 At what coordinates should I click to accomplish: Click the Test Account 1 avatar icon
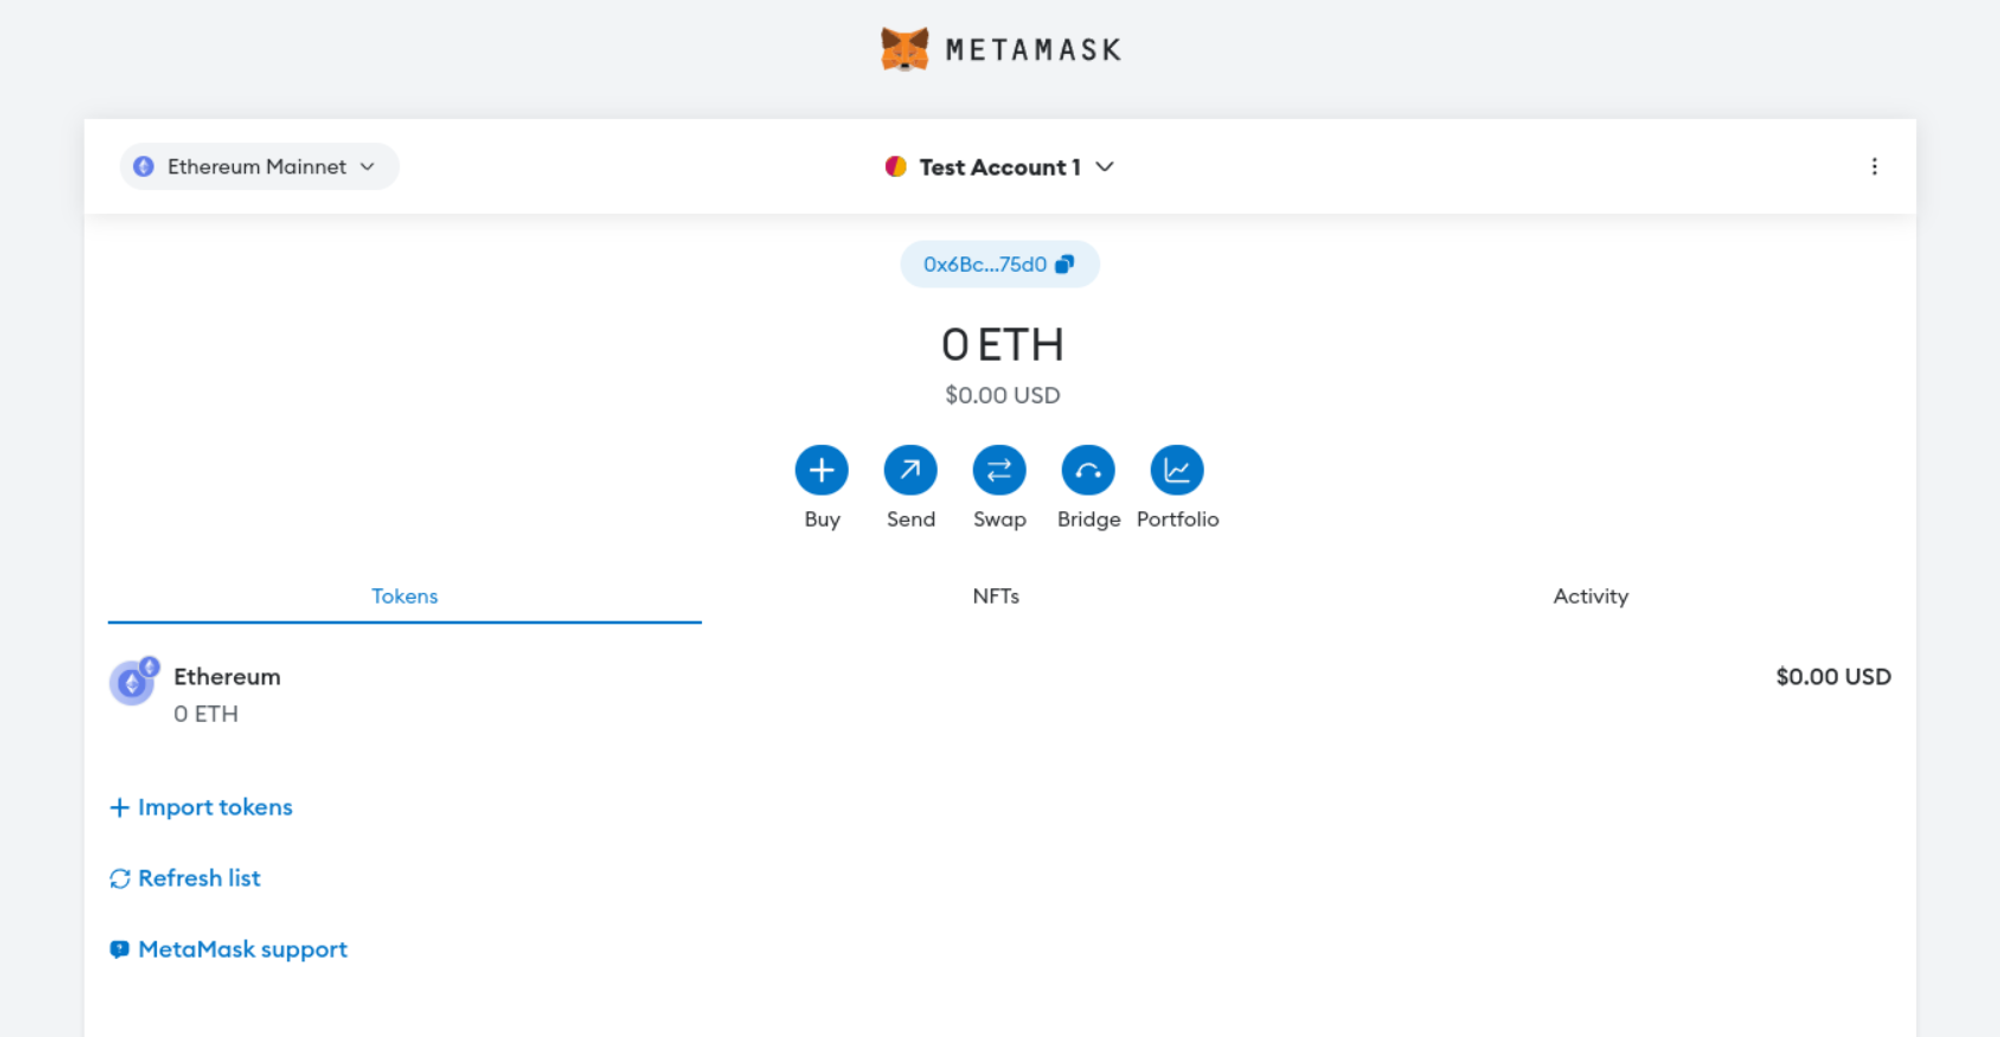(896, 166)
